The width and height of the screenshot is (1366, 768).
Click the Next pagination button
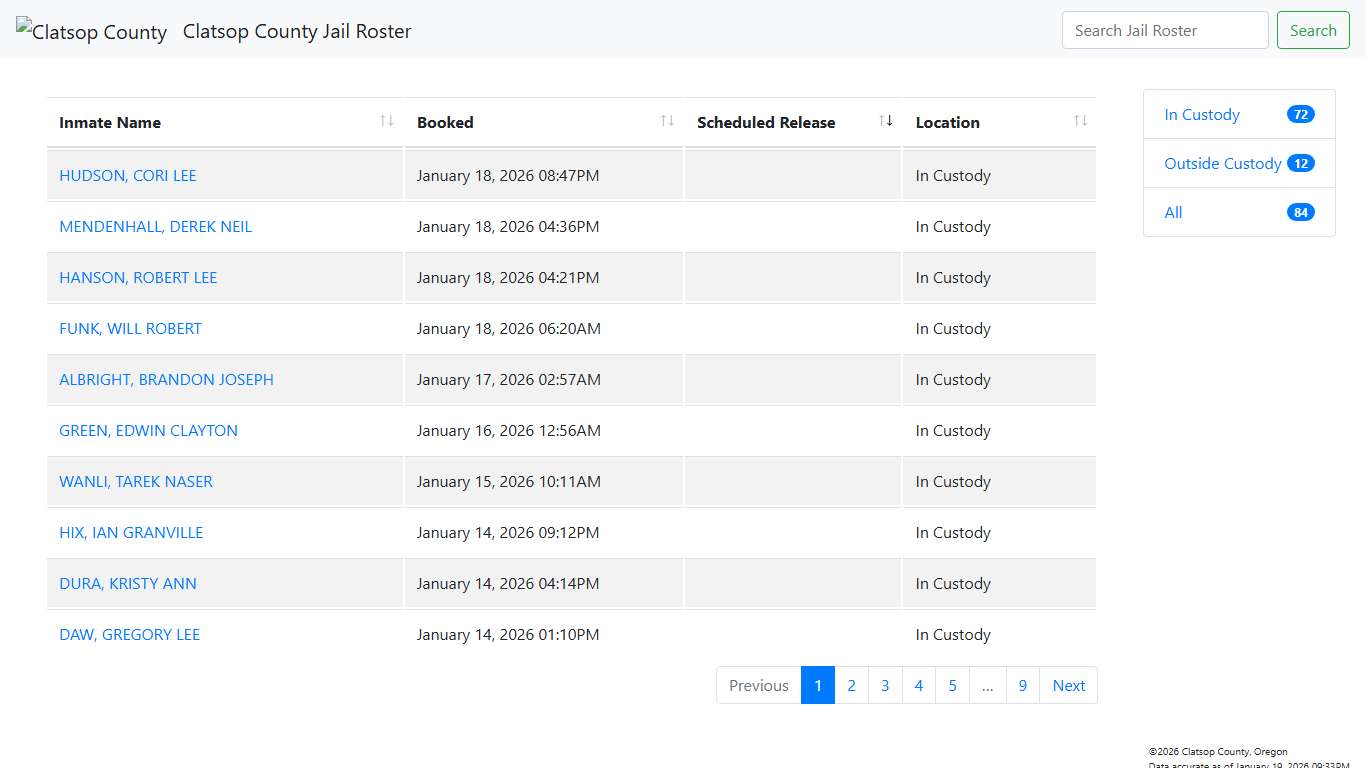(x=1068, y=685)
